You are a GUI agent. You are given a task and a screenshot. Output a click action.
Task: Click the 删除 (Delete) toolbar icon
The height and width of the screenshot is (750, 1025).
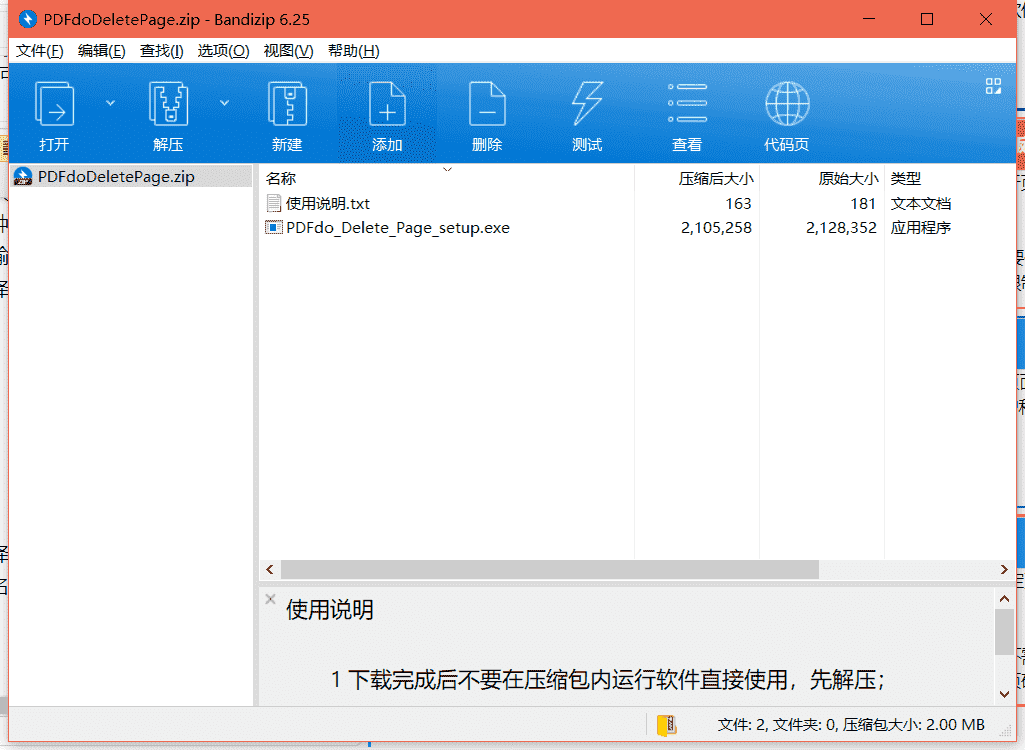[487, 103]
